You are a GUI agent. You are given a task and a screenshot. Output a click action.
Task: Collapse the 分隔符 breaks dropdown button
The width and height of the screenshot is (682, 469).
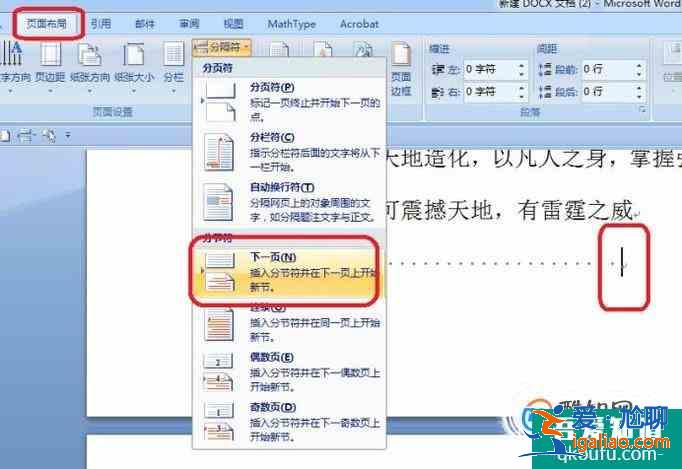[221, 47]
